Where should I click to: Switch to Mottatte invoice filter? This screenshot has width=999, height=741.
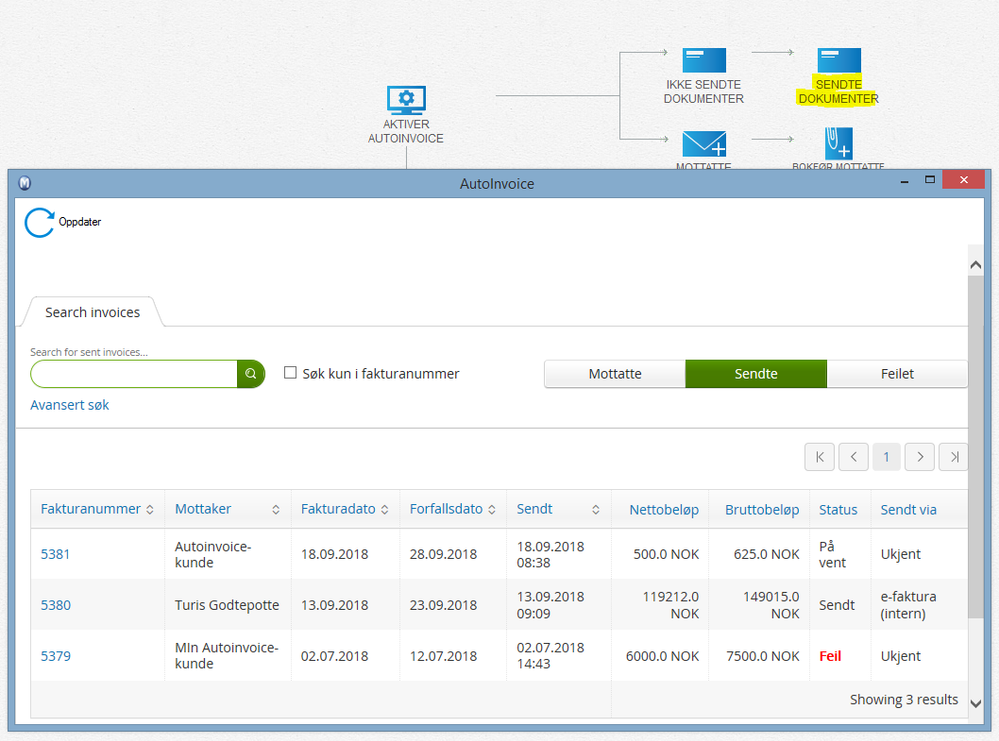tap(615, 374)
